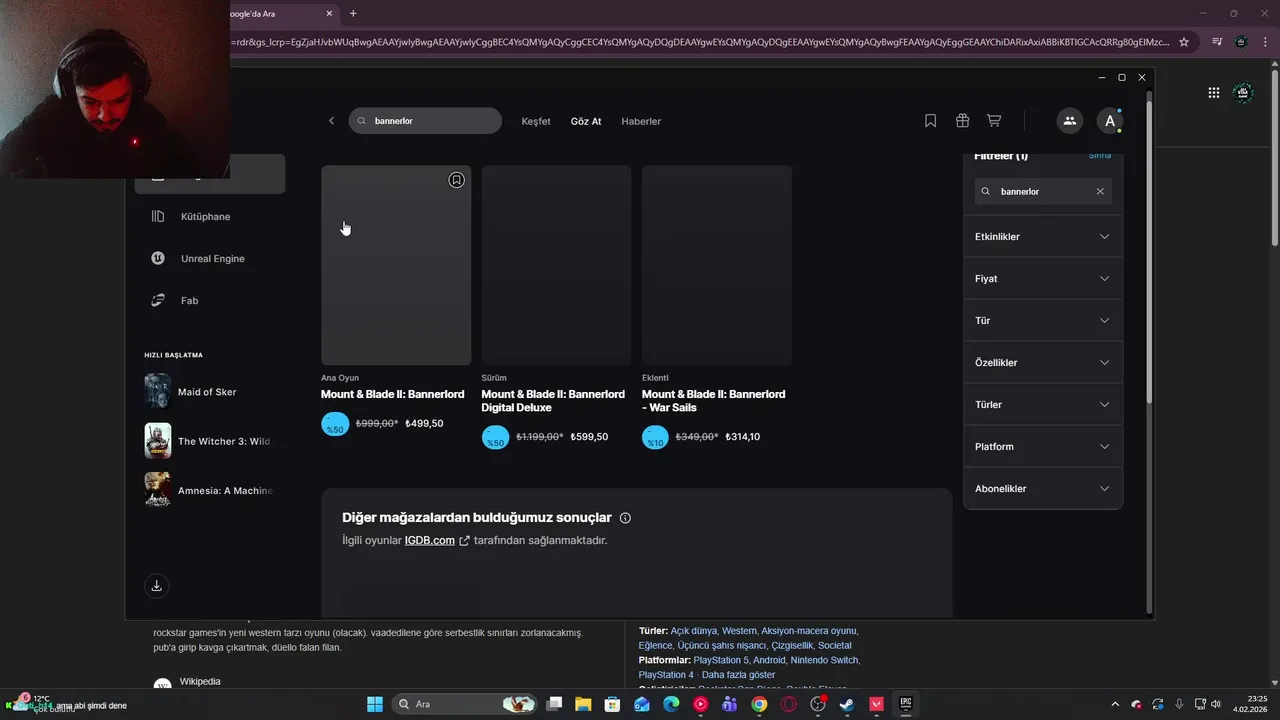Open the Google apps grid icon in Chrome
The image size is (1280, 720).
(1214, 93)
